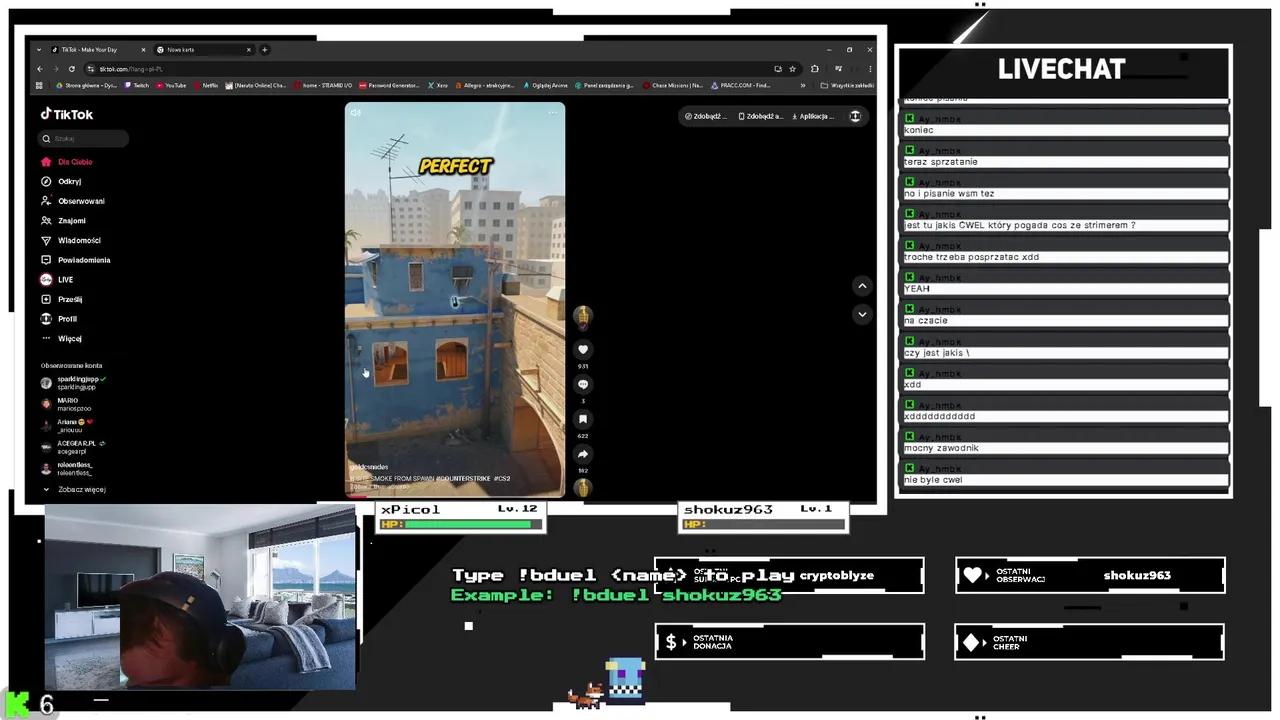This screenshot has width=1280, height=720.
Task: Click the TikTok logo
Action: [67, 114]
